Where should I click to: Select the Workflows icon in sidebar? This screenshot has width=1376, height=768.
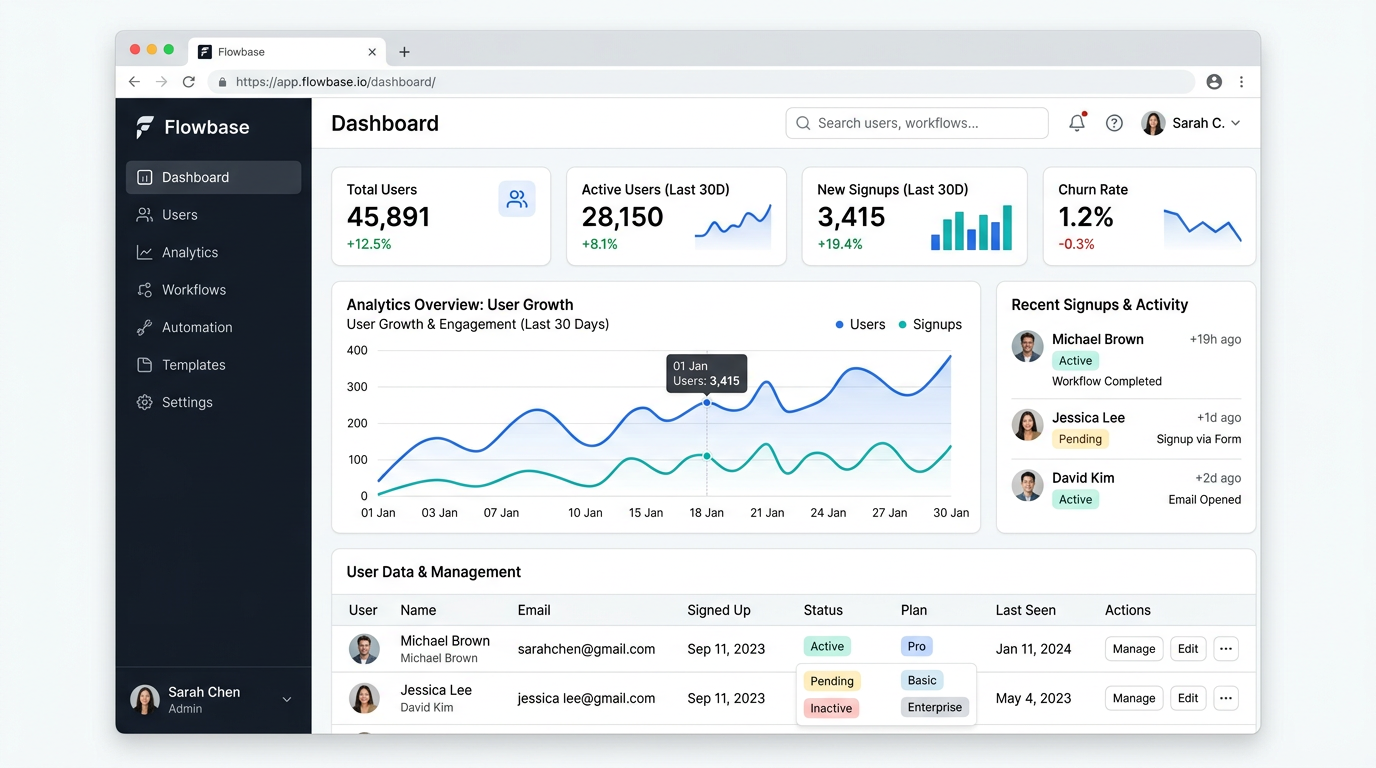point(144,289)
